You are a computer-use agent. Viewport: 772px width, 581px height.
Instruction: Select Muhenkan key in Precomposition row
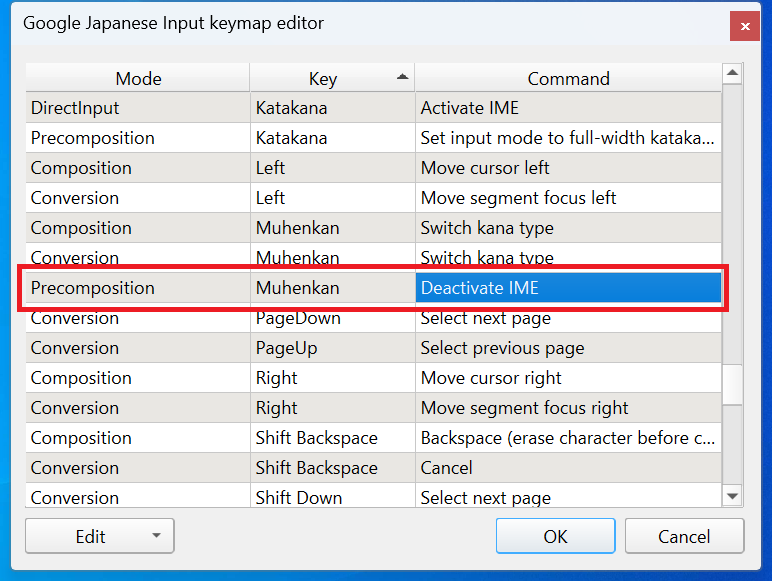pyautogui.click(x=333, y=288)
